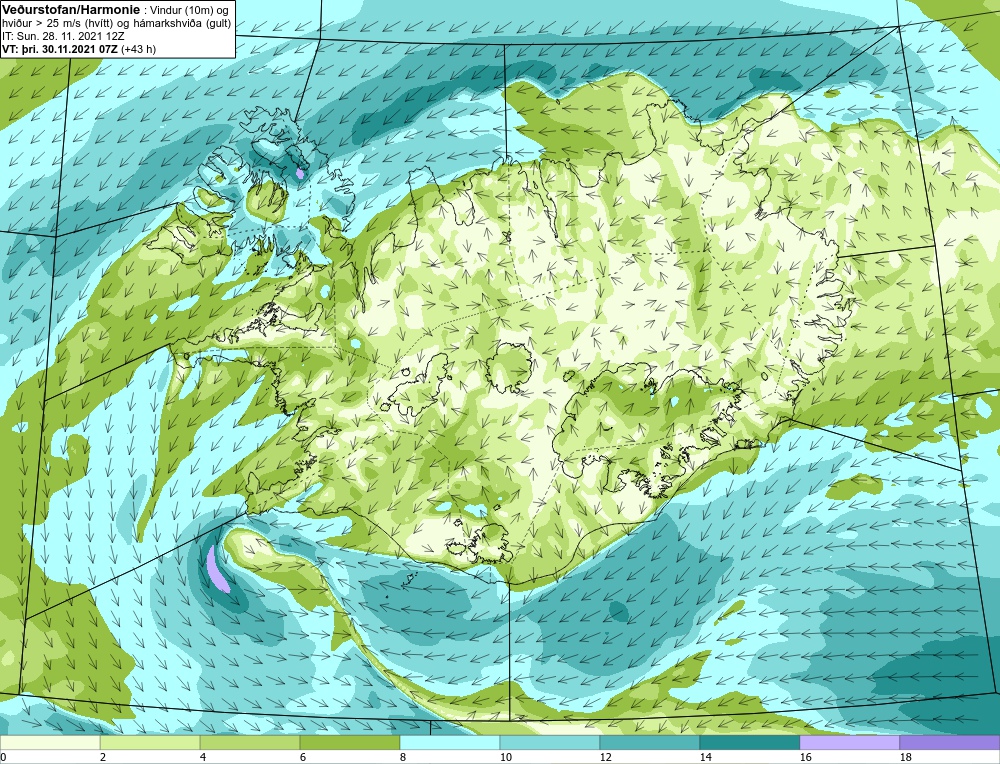Click the 'IT: Sun. 28. 11. 2021 12Z' line
Viewport: 1000px width, 764px height.
63,36
